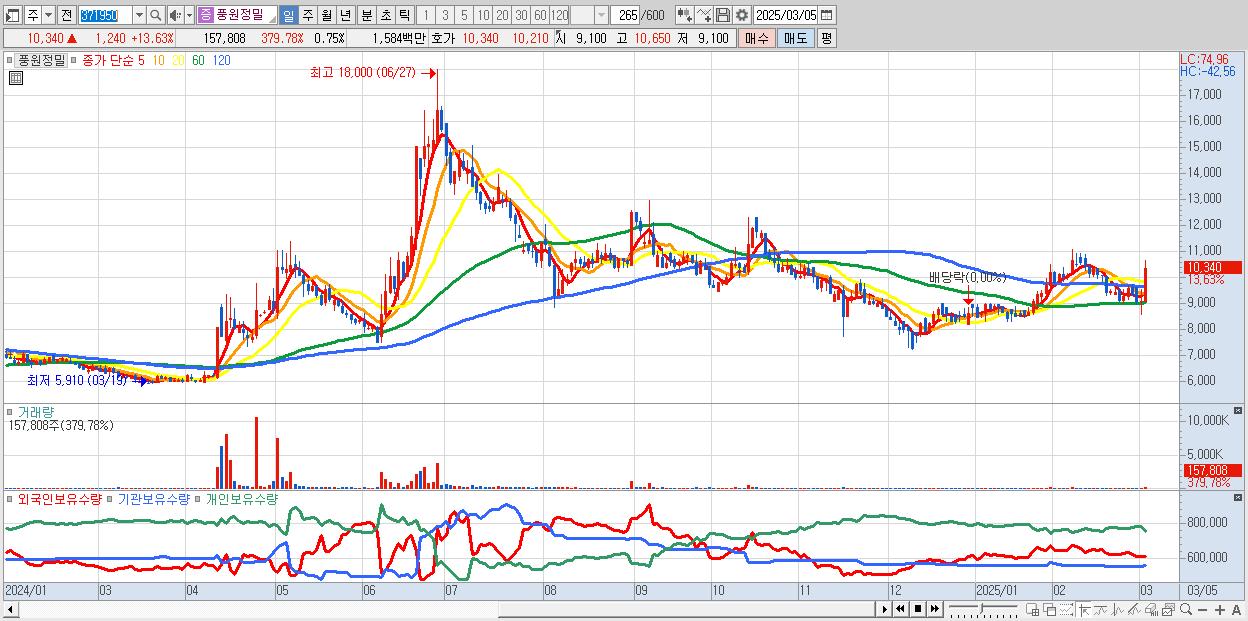Click the stock code input field 371950
Screen dimensions: 1248x621
coord(105,15)
